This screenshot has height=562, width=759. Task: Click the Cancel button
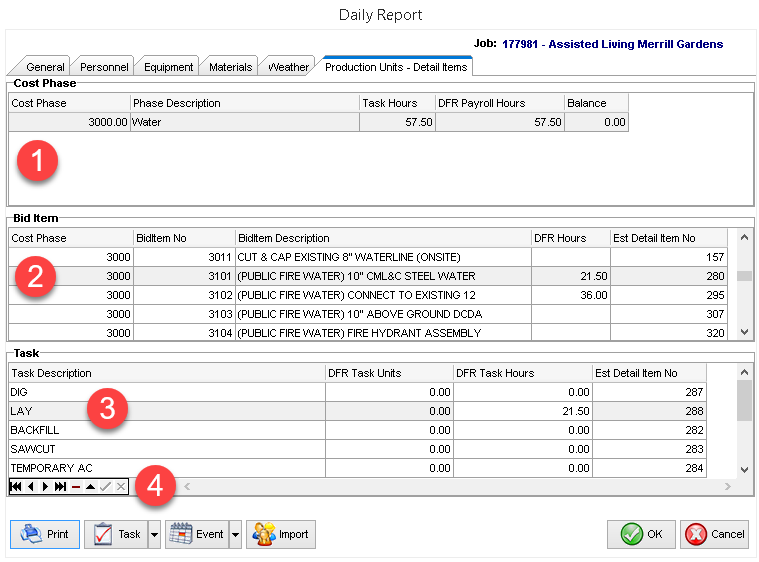(x=714, y=534)
